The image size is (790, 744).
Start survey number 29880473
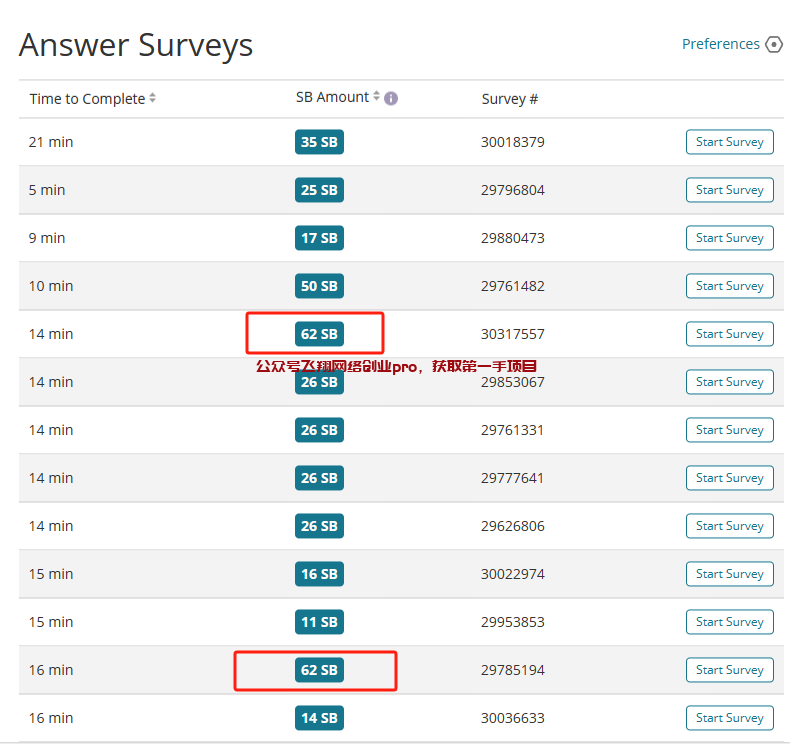pos(729,238)
